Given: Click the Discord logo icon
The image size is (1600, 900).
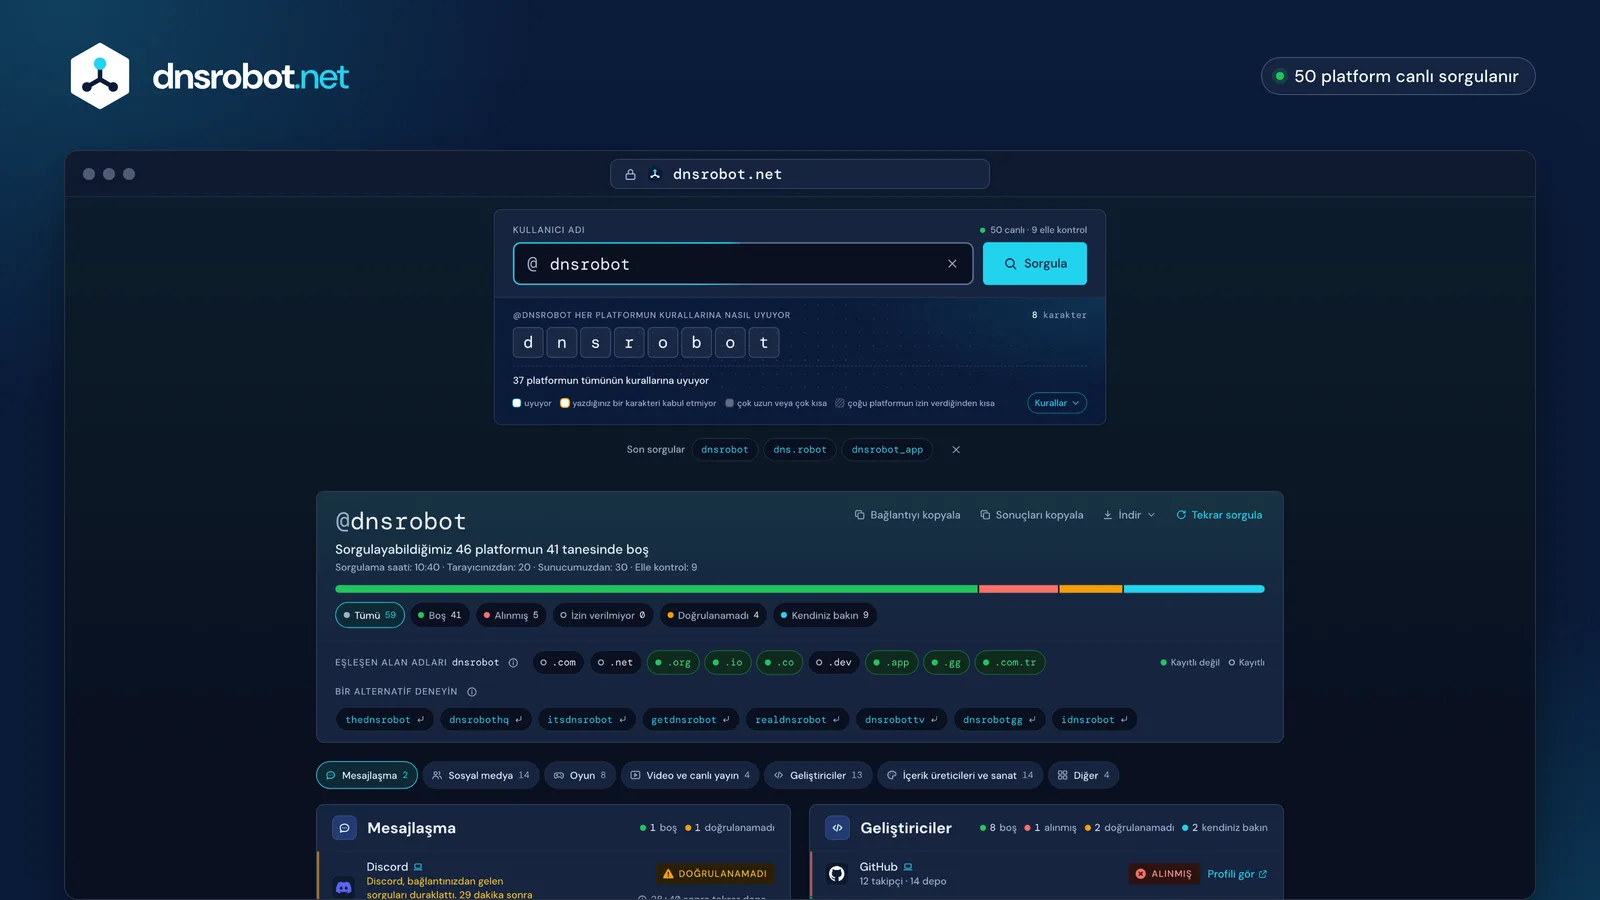Looking at the screenshot, I should pos(344,887).
